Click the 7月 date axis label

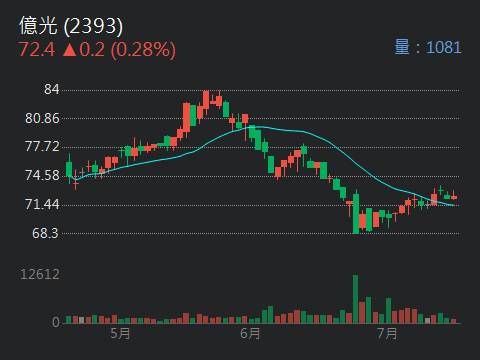[x=387, y=333]
